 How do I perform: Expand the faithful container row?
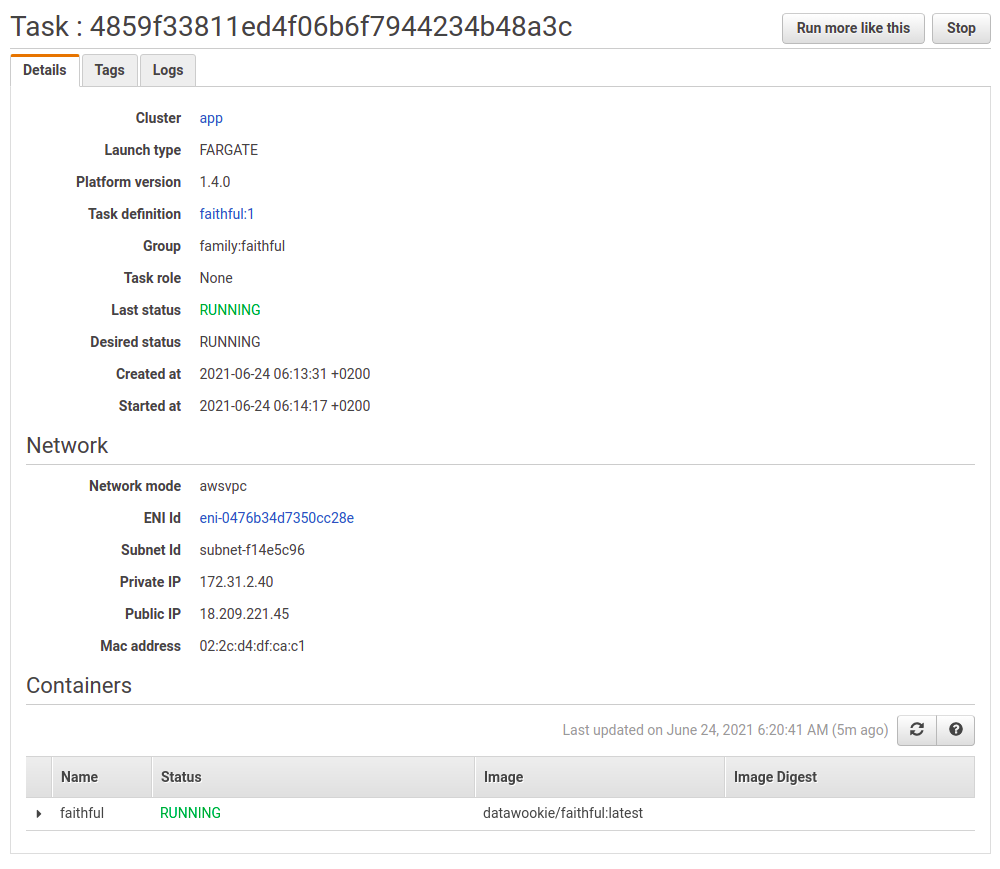pyautogui.click(x=39, y=814)
